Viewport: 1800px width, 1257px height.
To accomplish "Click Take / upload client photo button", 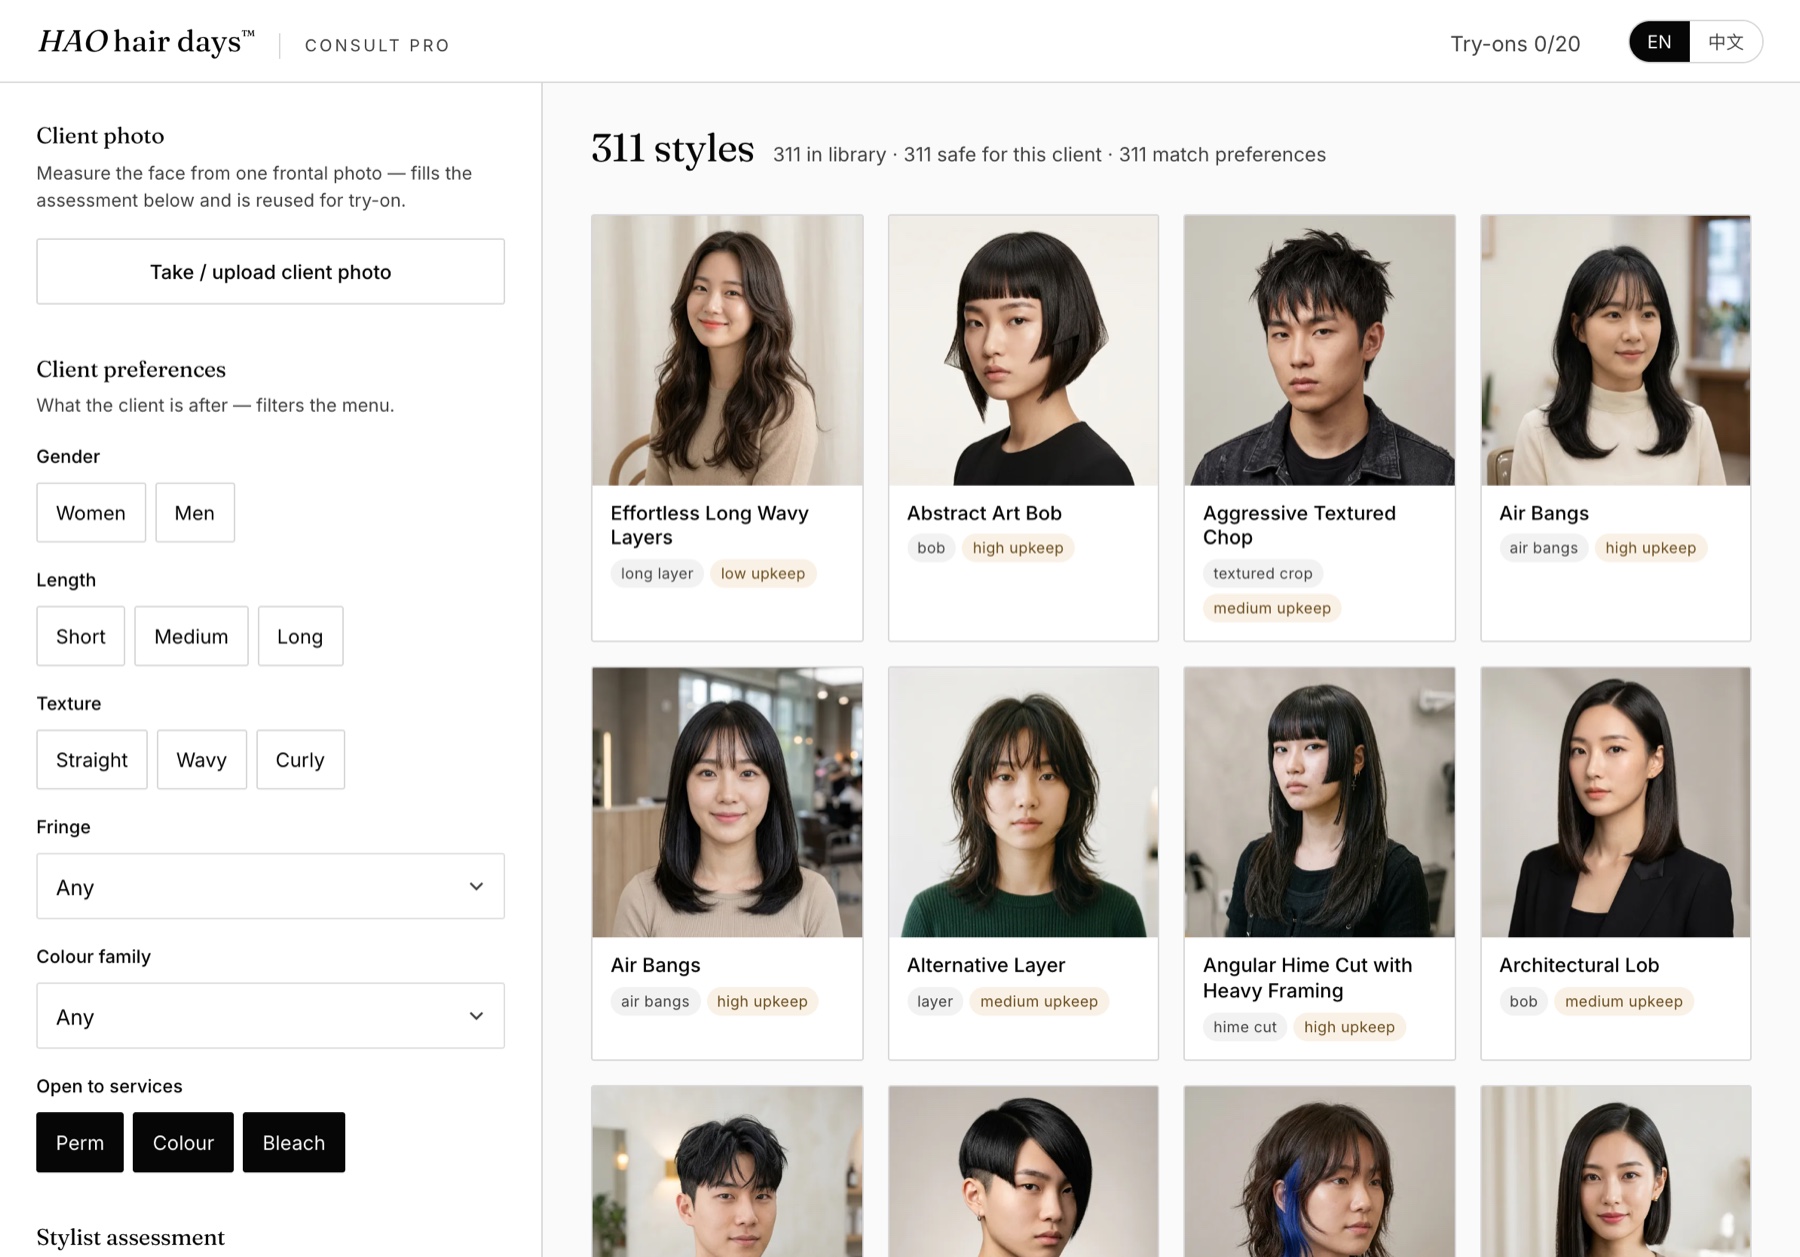I will point(270,271).
